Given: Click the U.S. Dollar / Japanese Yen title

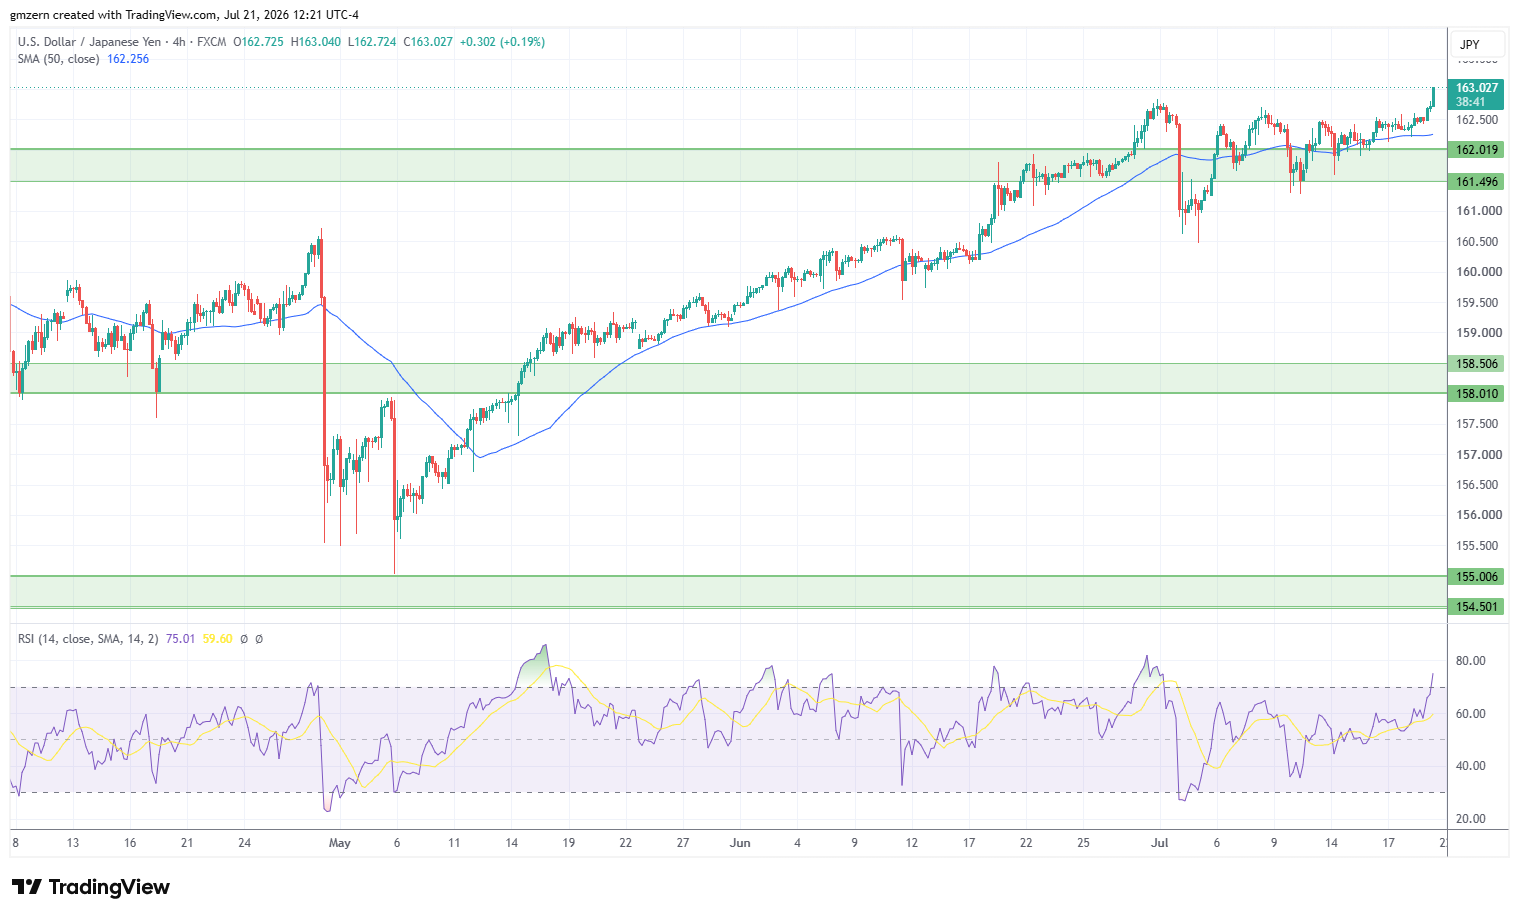Looking at the screenshot, I should pos(92,42).
